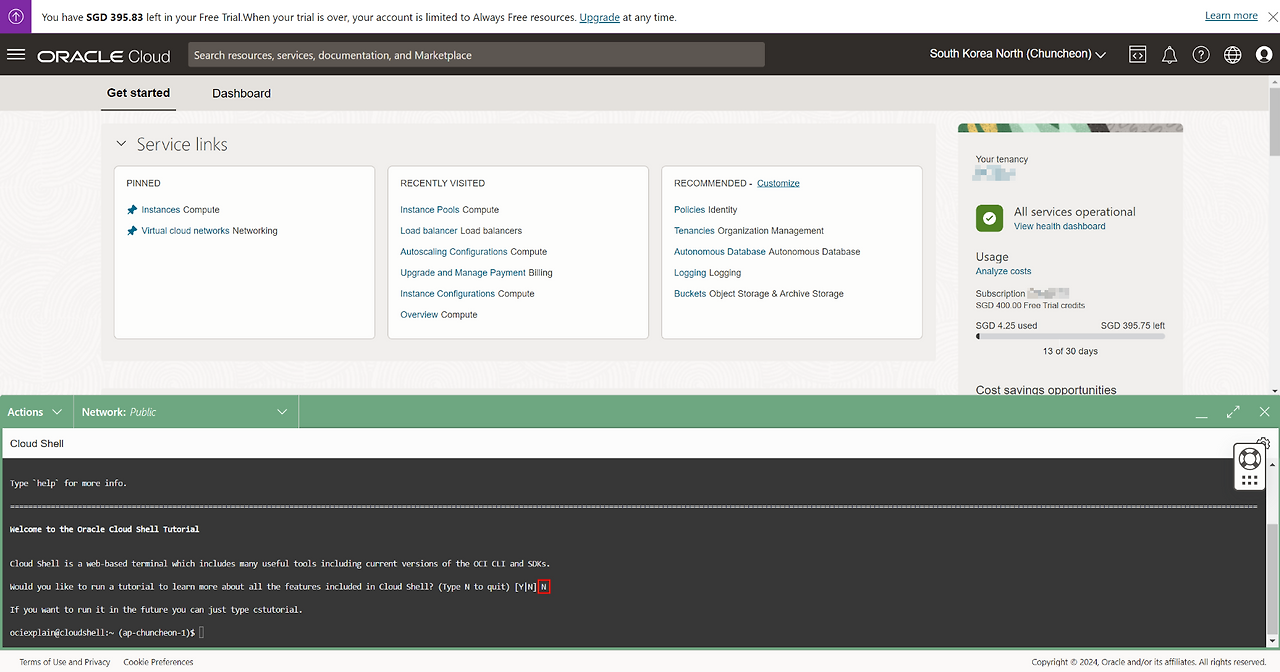Open the Oracle Cloud navigation hamburger menu

[x=16, y=54]
